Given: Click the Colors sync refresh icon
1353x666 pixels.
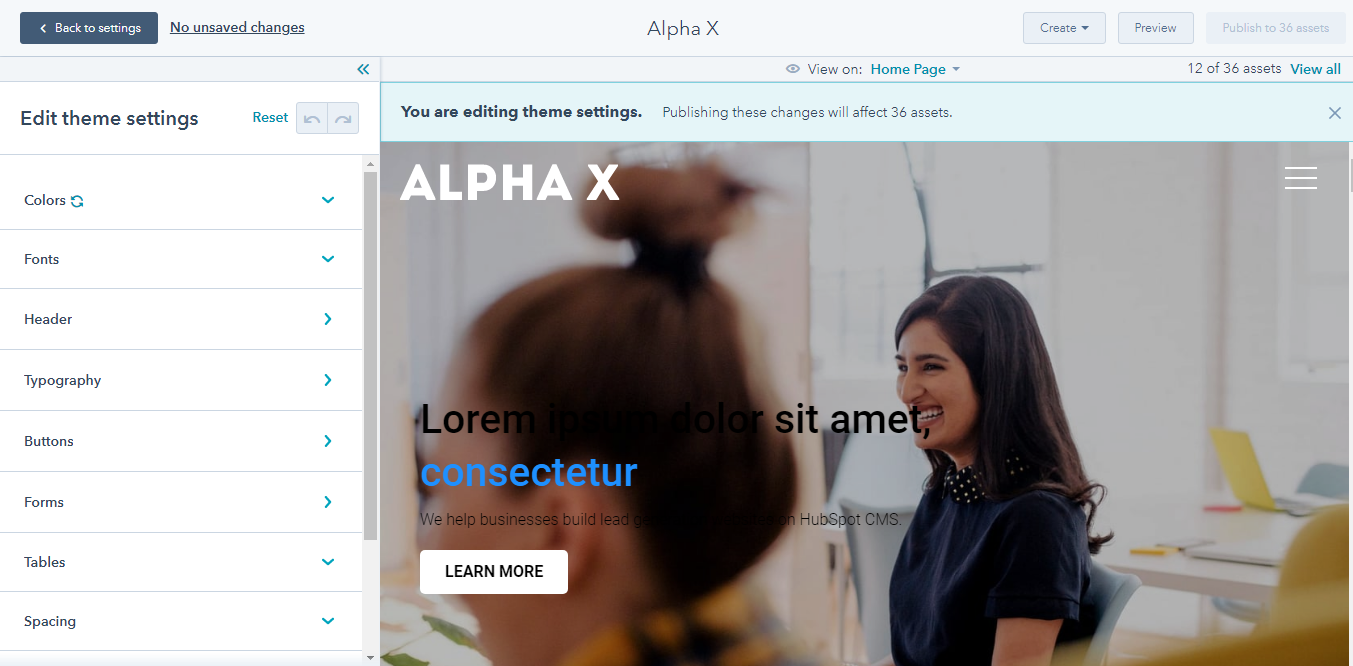Looking at the screenshot, I should click(77, 201).
